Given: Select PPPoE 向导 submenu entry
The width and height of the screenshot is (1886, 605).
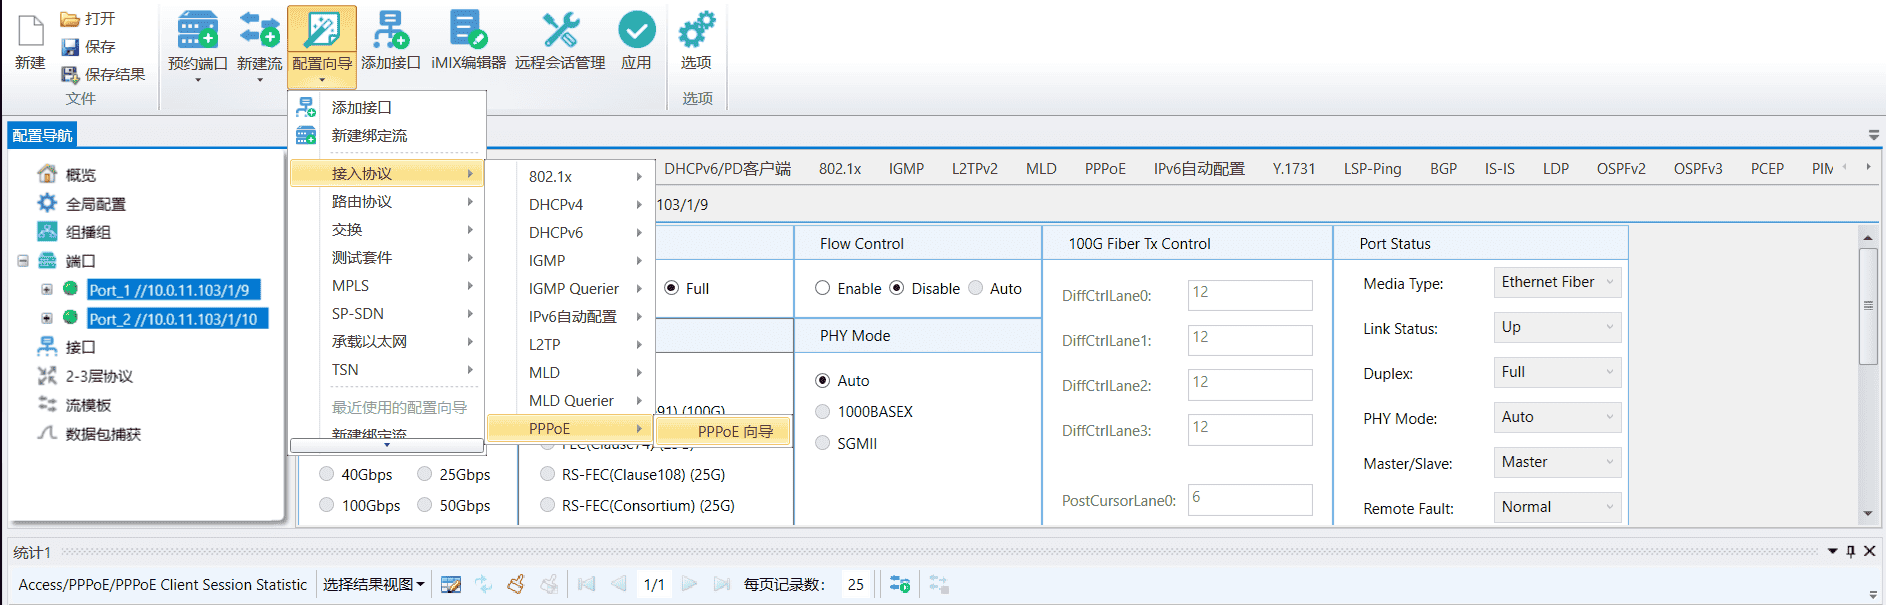Looking at the screenshot, I should [735, 431].
